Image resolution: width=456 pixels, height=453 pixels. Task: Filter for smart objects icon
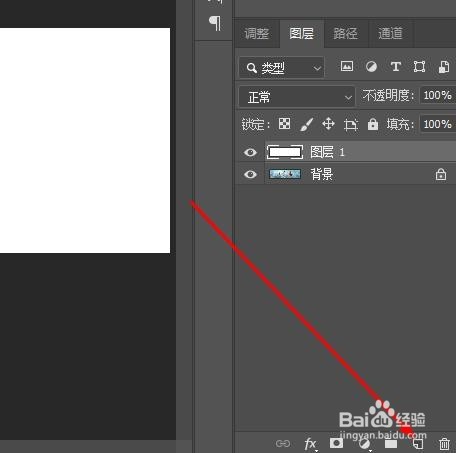[444, 67]
